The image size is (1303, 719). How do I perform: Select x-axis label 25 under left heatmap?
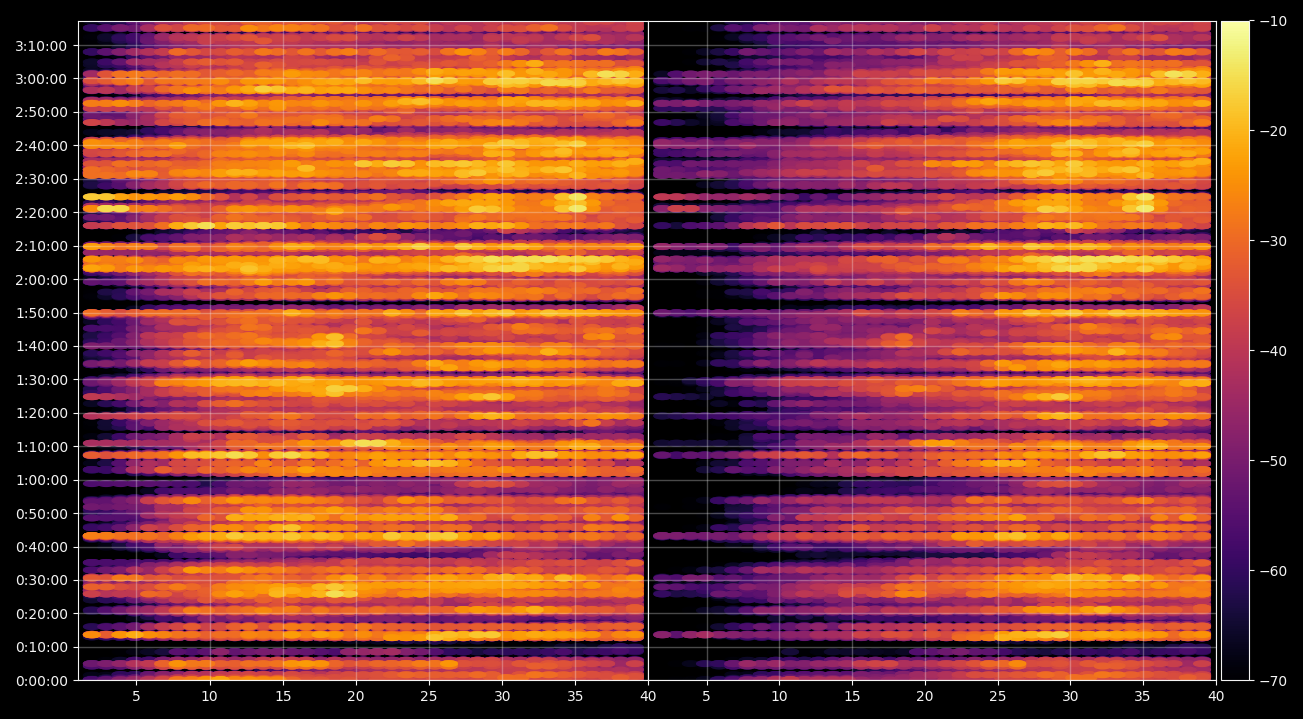coord(429,696)
